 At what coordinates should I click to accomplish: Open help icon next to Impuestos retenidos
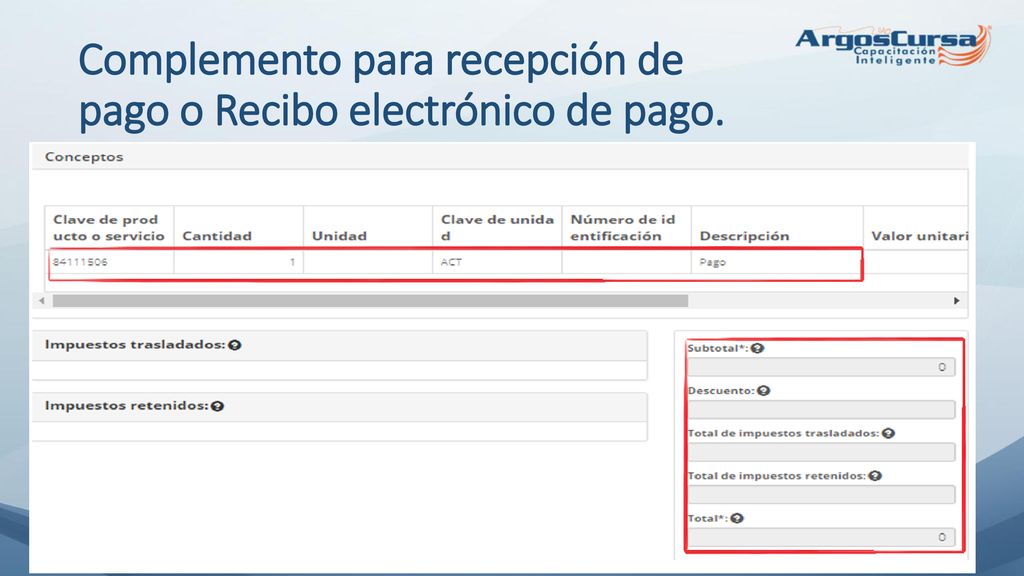pyautogui.click(x=217, y=406)
